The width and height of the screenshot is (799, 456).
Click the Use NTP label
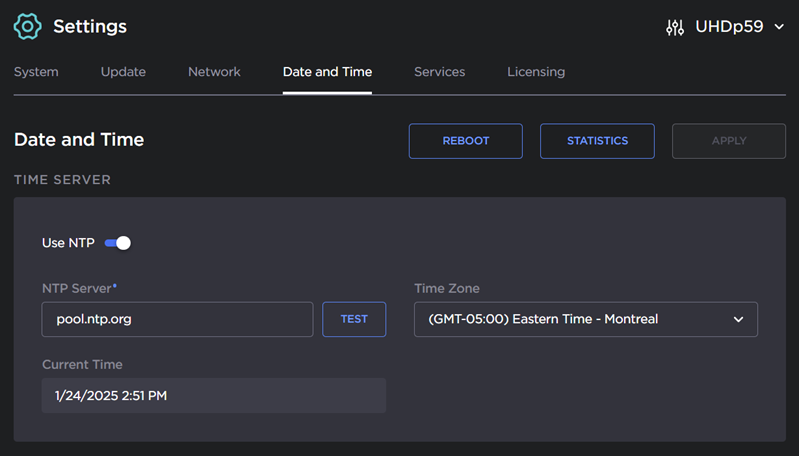(x=68, y=243)
